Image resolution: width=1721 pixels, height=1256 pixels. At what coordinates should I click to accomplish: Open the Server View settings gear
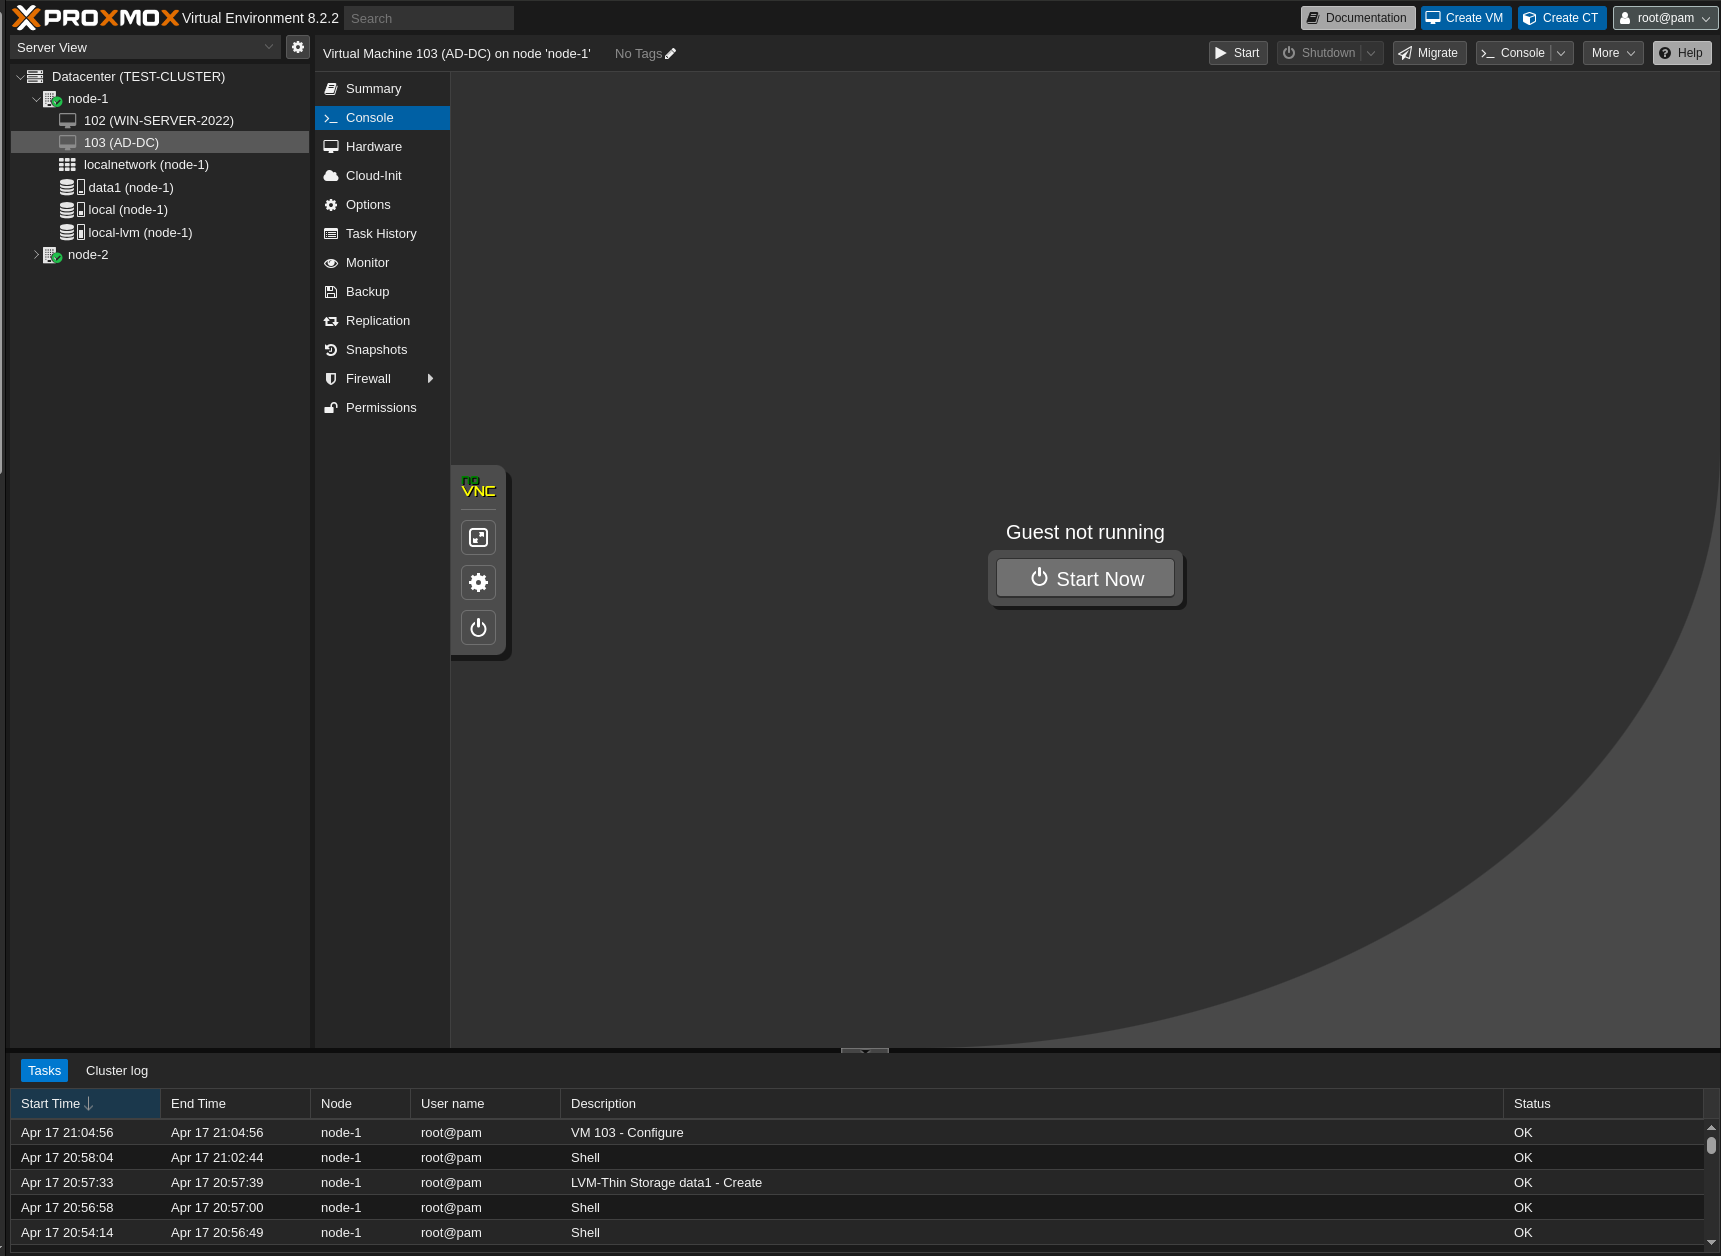click(297, 46)
